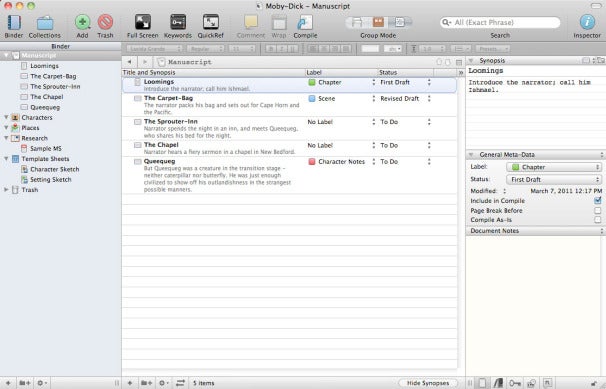Click the lock icon in the inspector footer
606x389 pixels.
tap(594, 383)
